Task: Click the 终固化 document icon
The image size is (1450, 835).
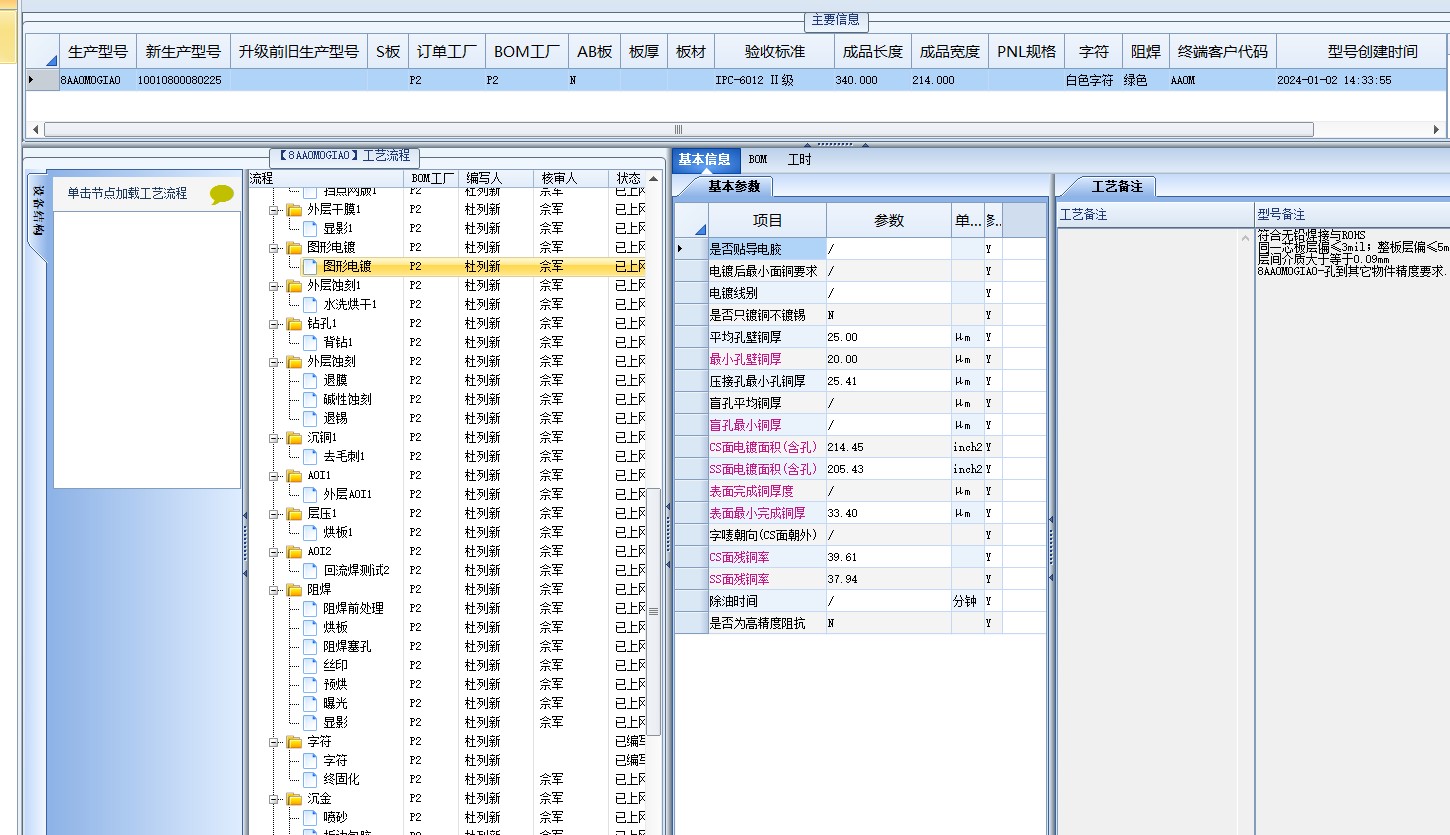Action: click(x=310, y=780)
